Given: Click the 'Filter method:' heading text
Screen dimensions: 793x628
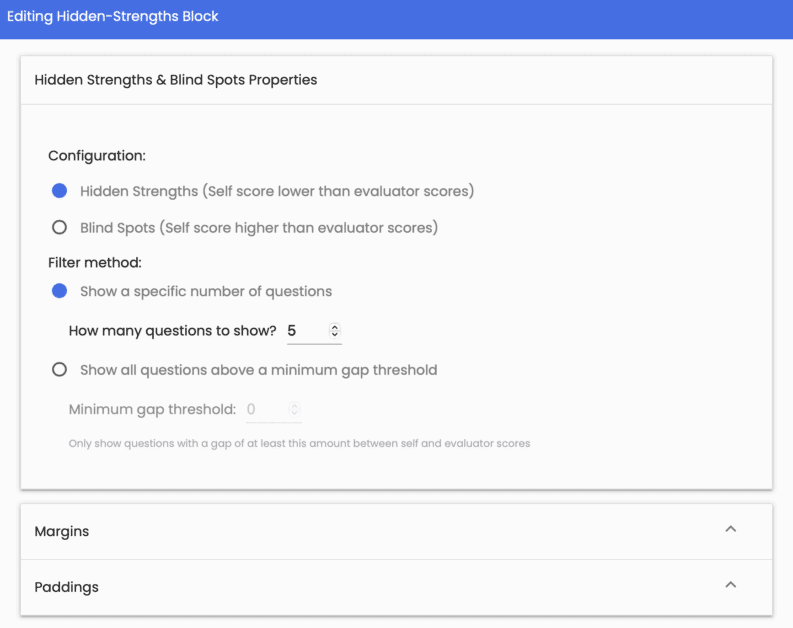Looking at the screenshot, I should [x=95, y=263].
